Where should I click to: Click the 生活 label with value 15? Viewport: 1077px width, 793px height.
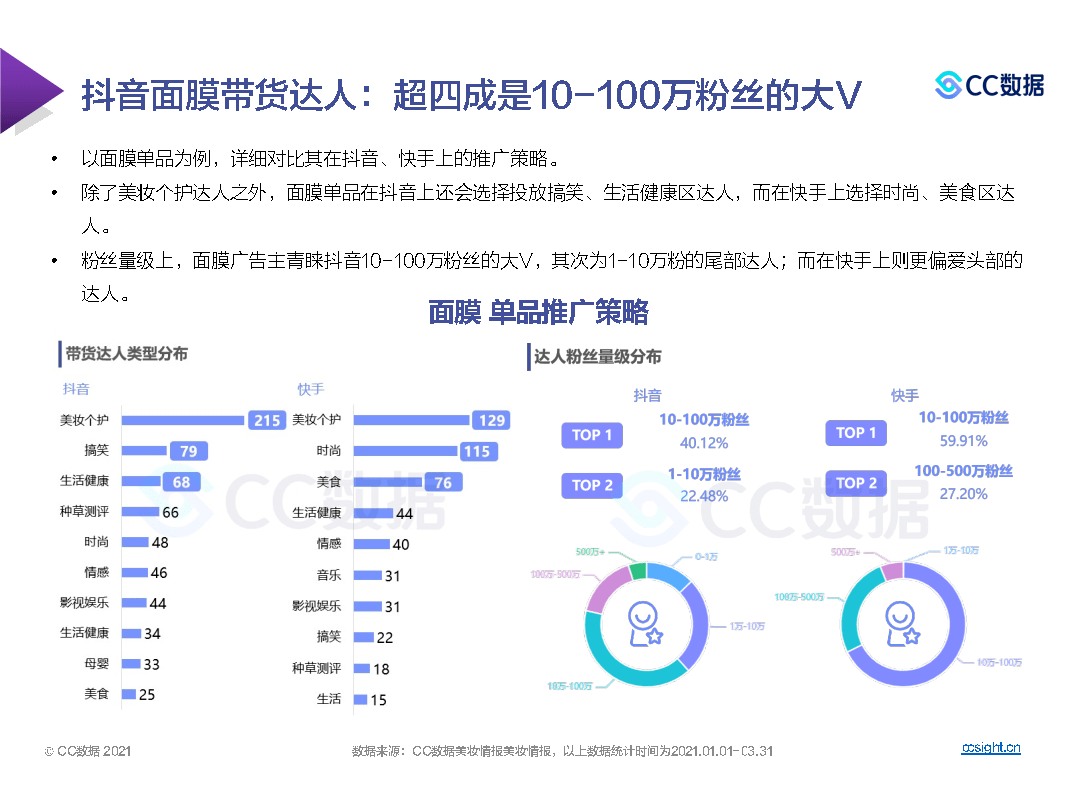coord(328,699)
